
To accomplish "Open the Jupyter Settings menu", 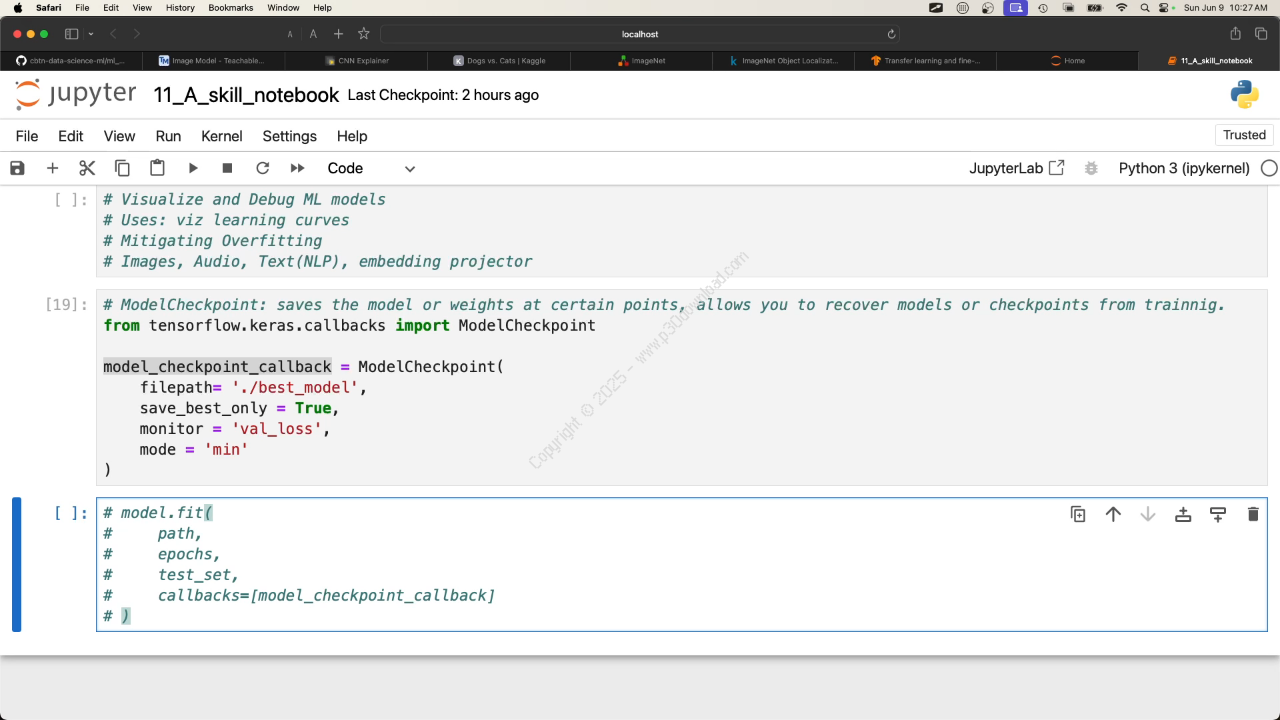I will pyautogui.click(x=289, y=136).
